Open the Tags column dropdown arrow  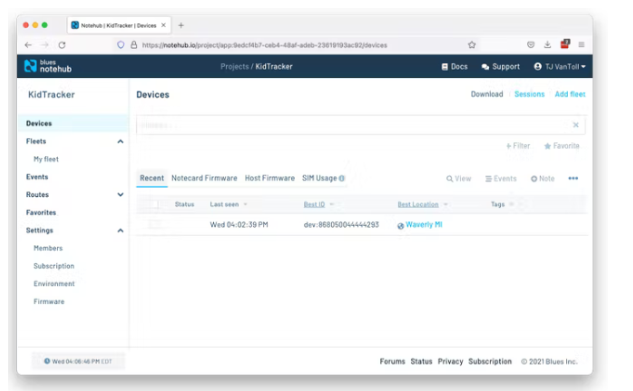[x=511, y=205]
